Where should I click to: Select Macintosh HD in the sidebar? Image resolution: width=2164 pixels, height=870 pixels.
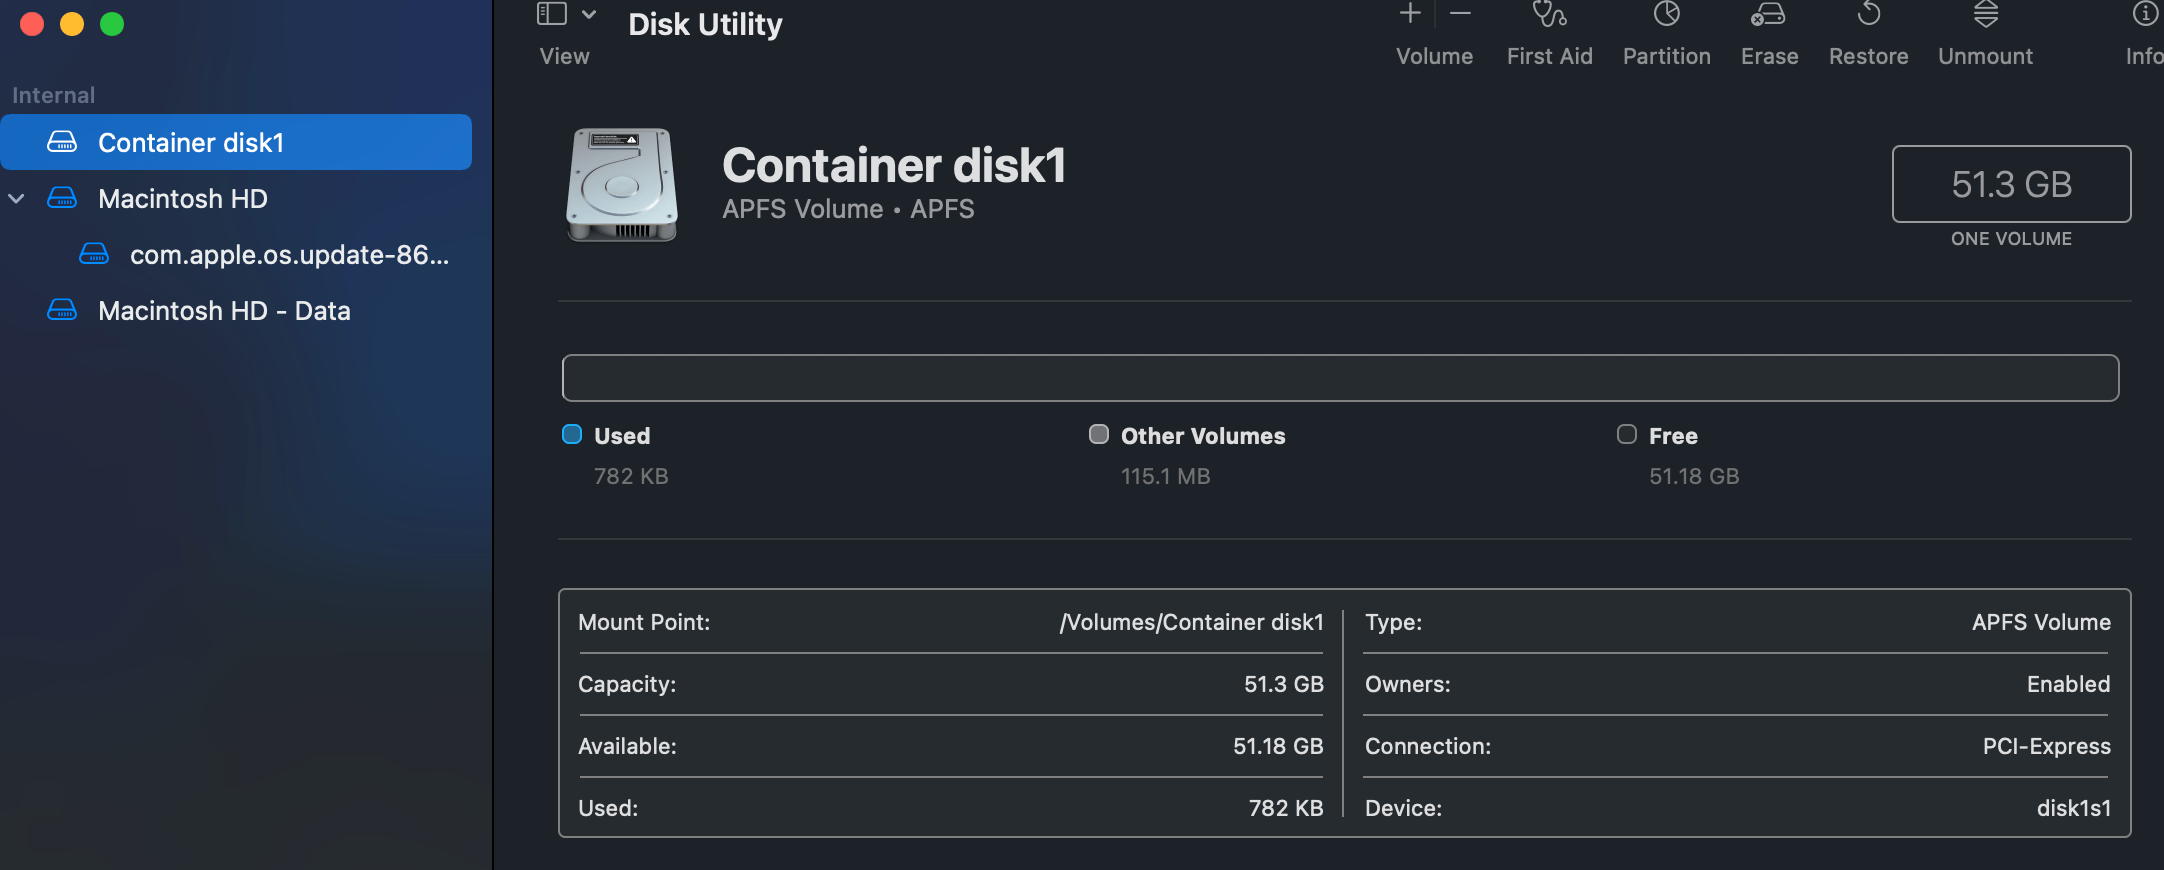click(x=182, y=198)
